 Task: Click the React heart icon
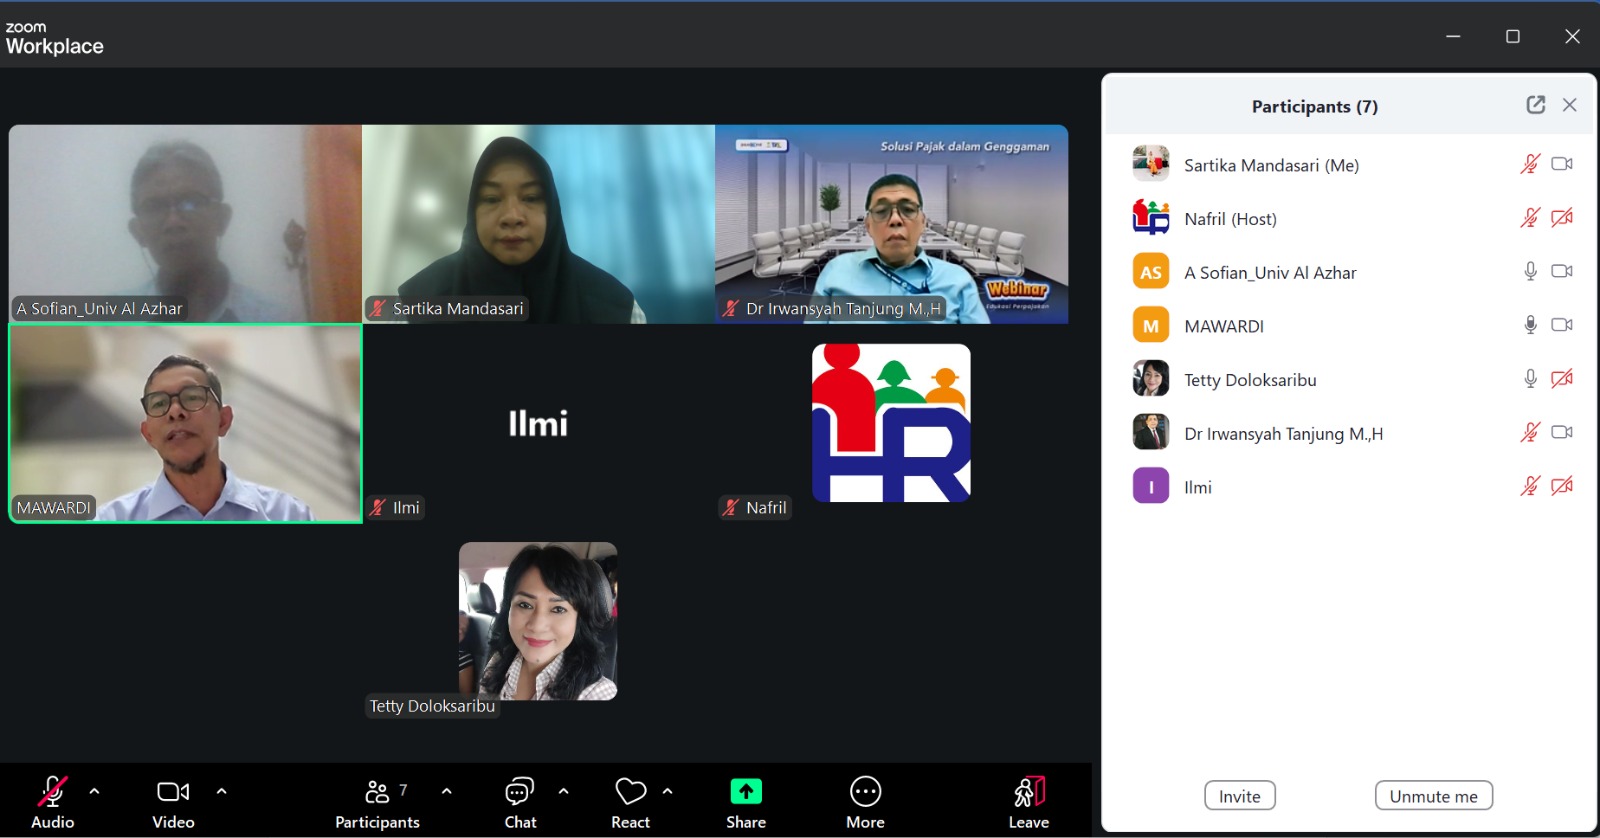(631, 792)
